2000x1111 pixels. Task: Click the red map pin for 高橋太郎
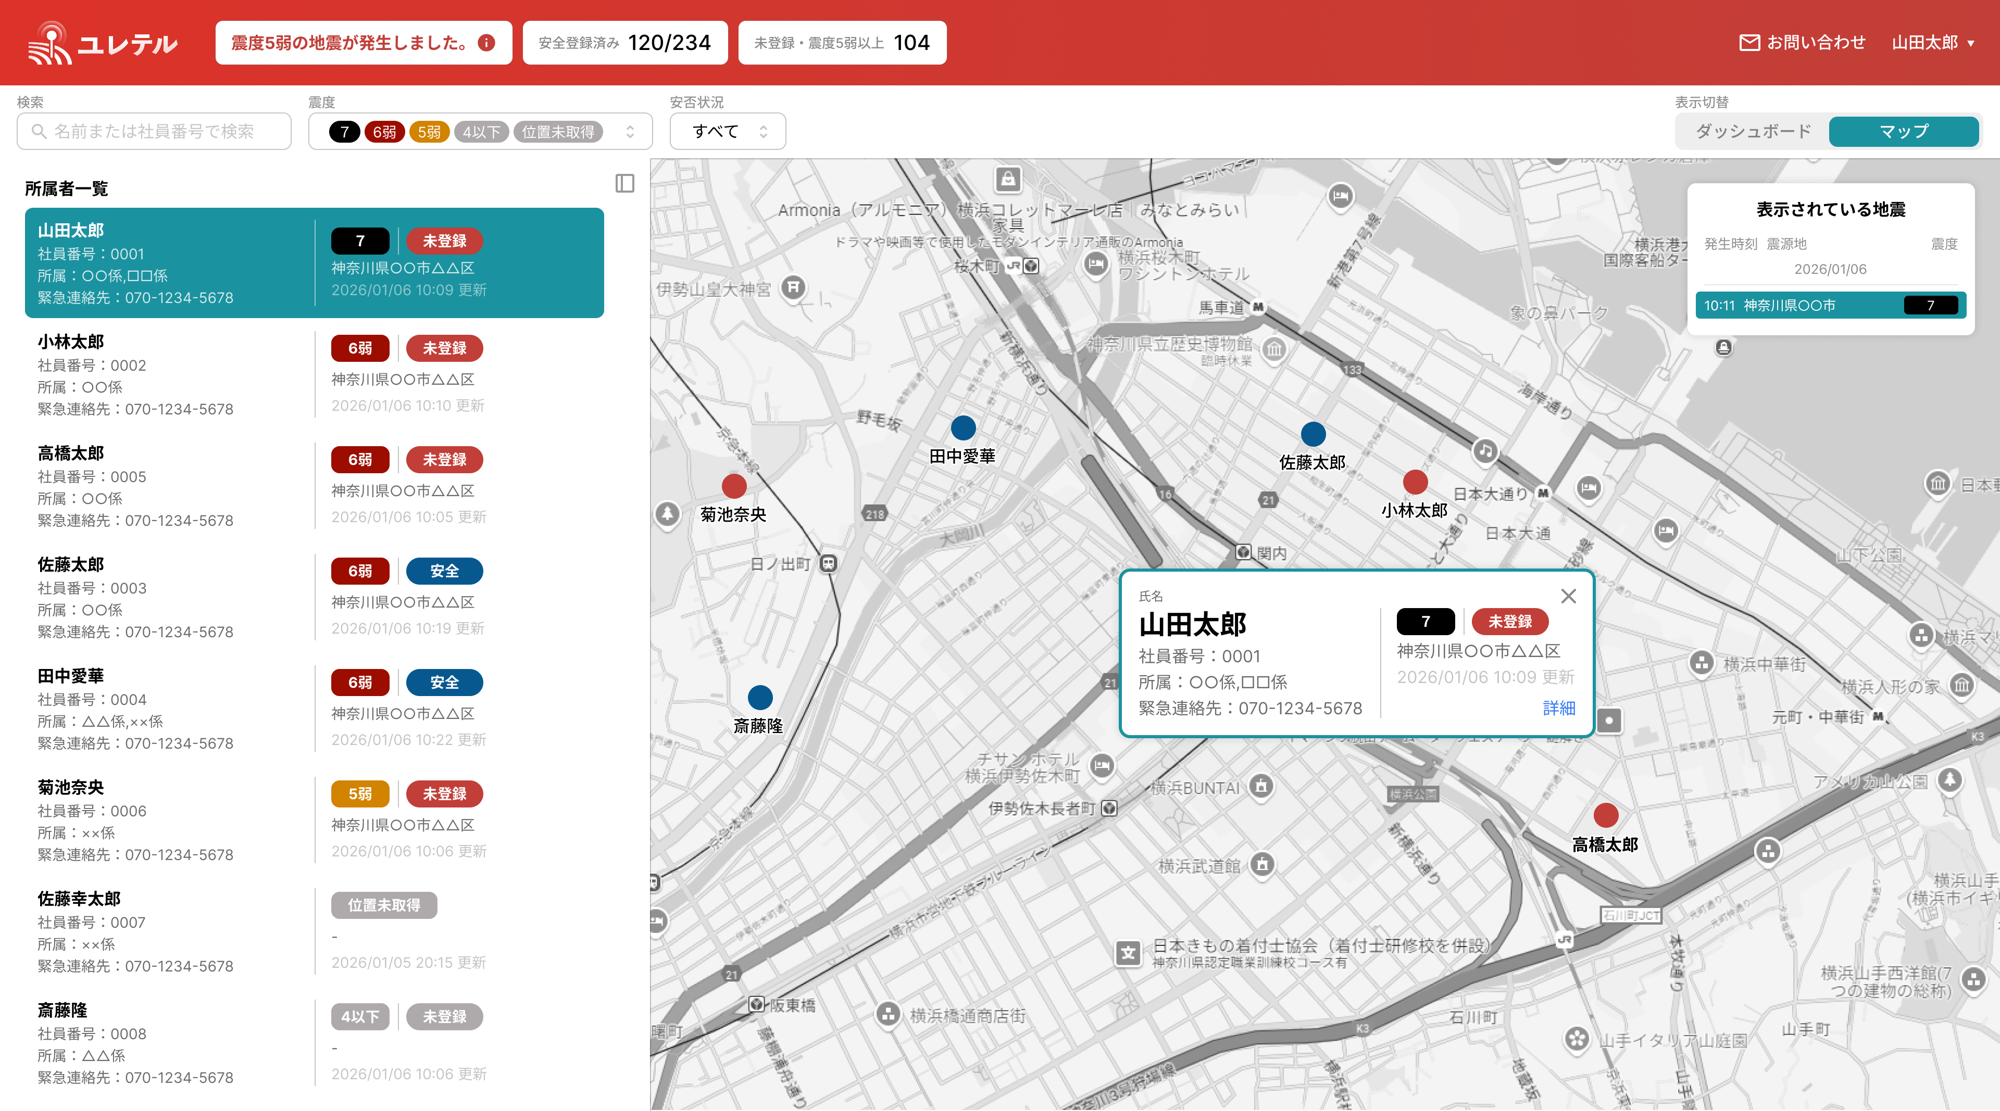(1606, 815)
